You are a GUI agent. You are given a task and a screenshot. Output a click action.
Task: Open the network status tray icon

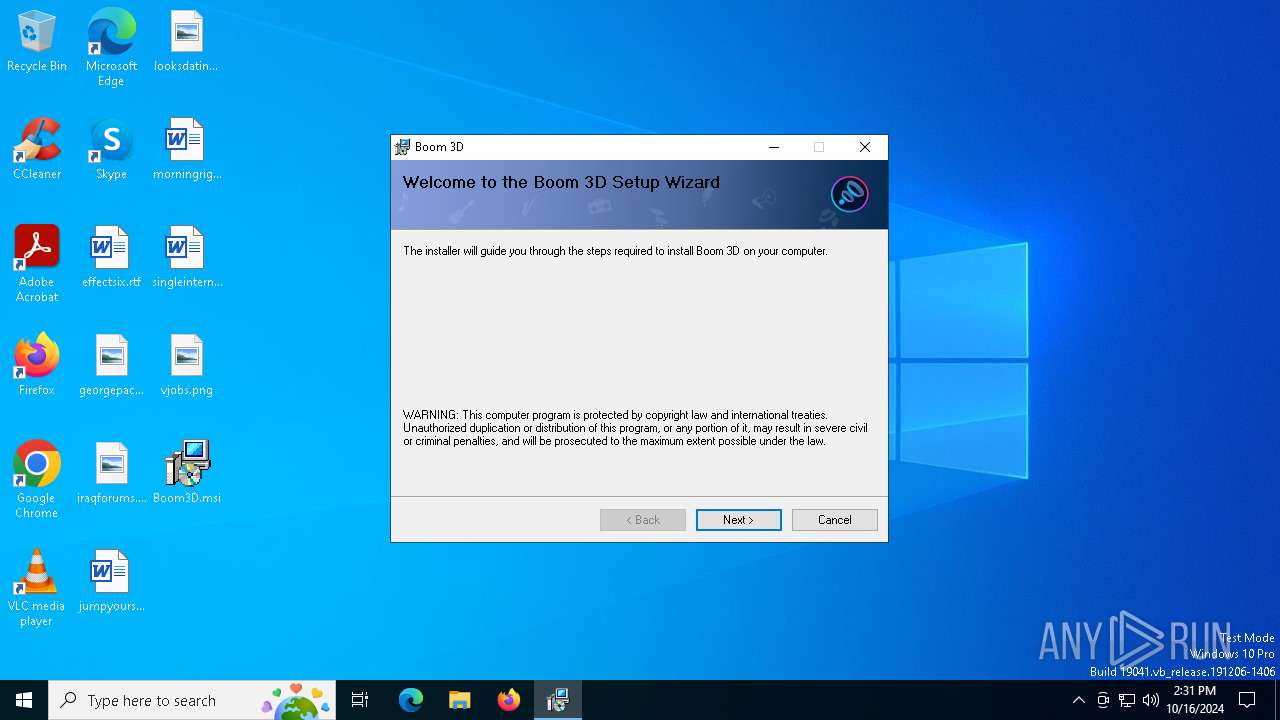pos(1127,700)
